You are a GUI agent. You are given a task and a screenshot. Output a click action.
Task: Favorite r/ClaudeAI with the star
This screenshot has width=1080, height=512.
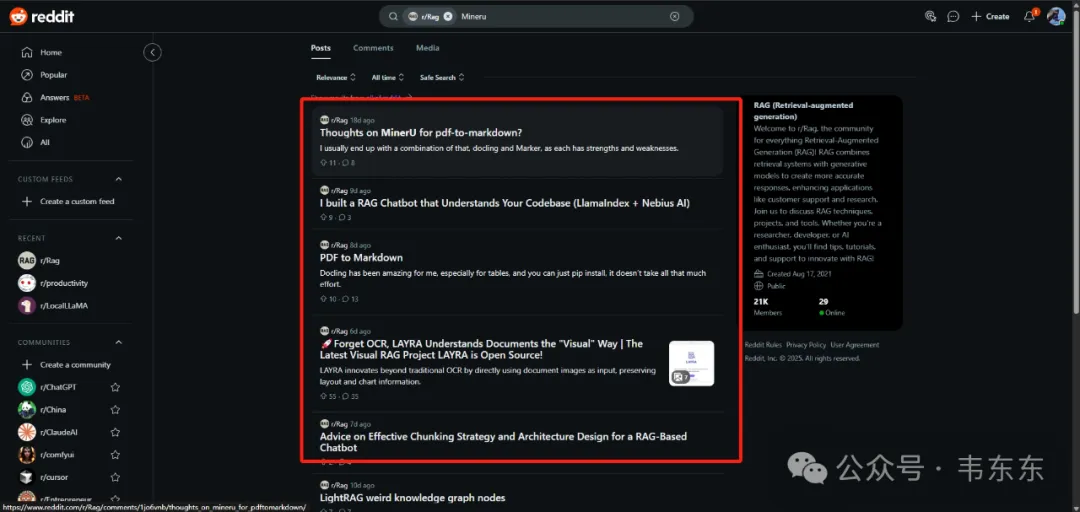[116, 432]
